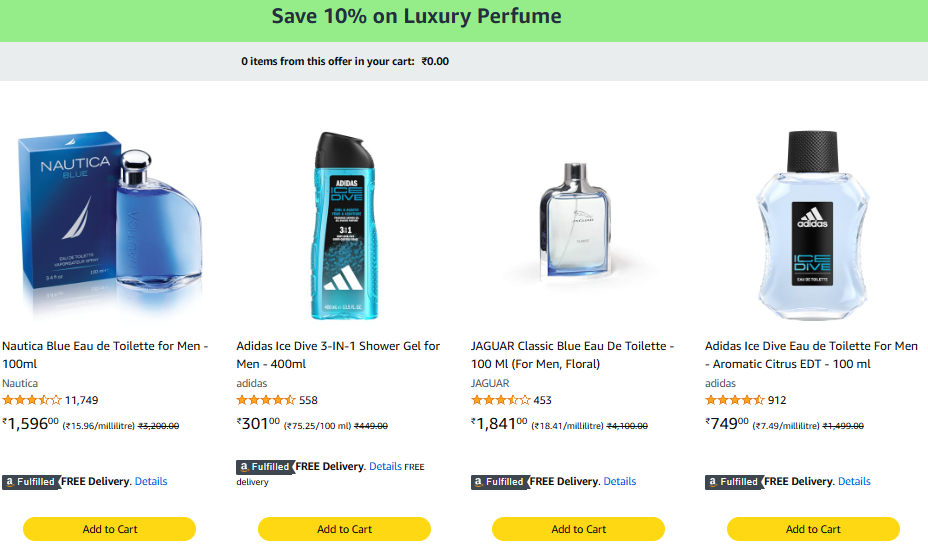The height and width of the screenshot is (552, 928).
Task: Click the Jaguar Classic Blue bottle image
Action: pyautogui.click(x=578, y=225)
